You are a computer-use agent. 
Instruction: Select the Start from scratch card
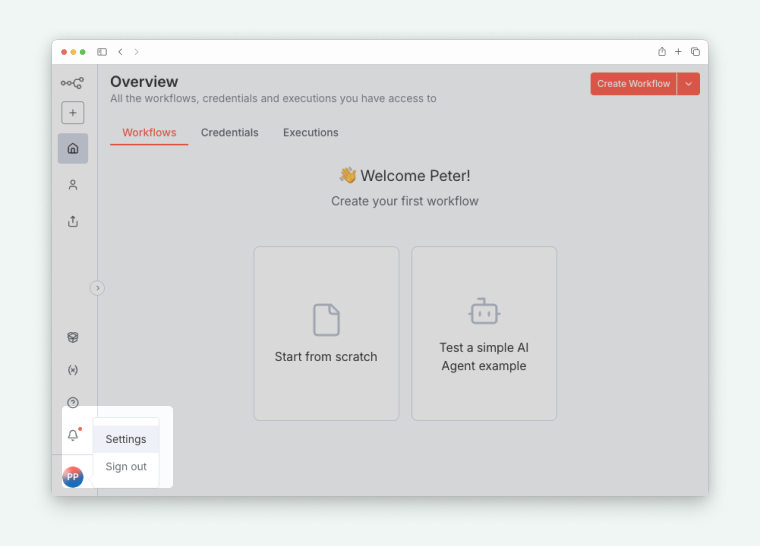point(326,333)
